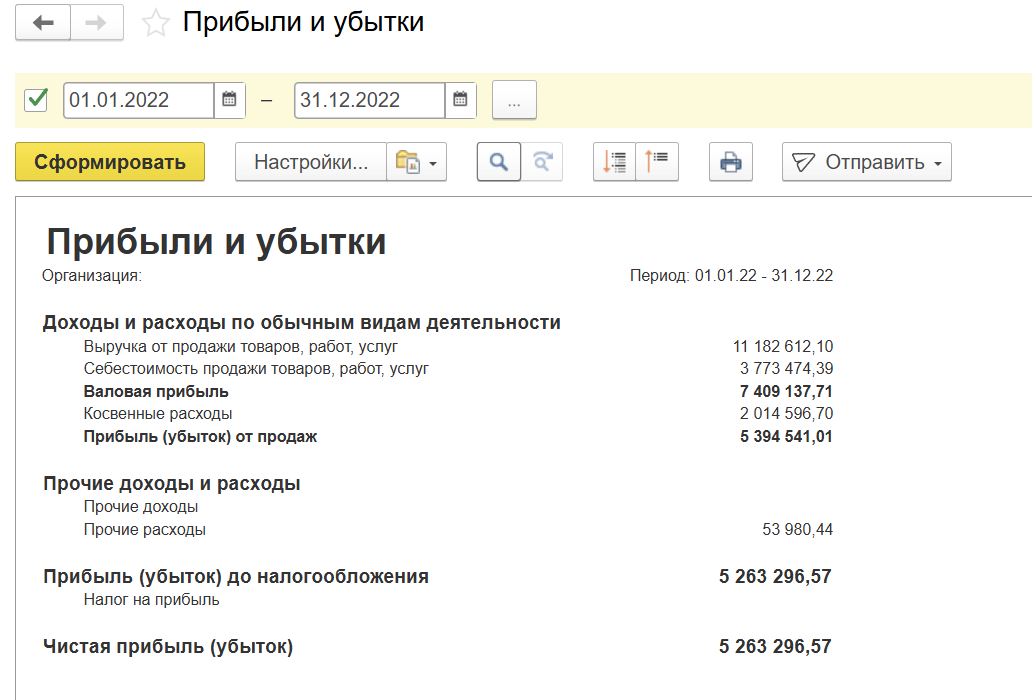Select the Валовая прибыль row label

156,391
